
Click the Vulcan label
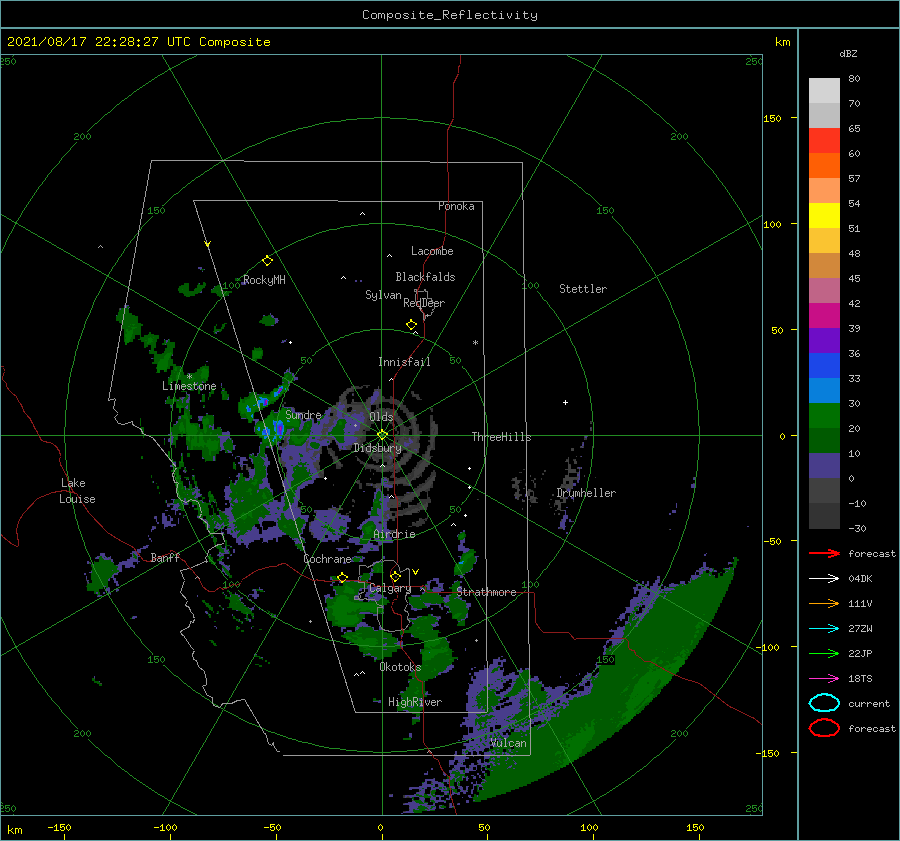tap(508, 743)
